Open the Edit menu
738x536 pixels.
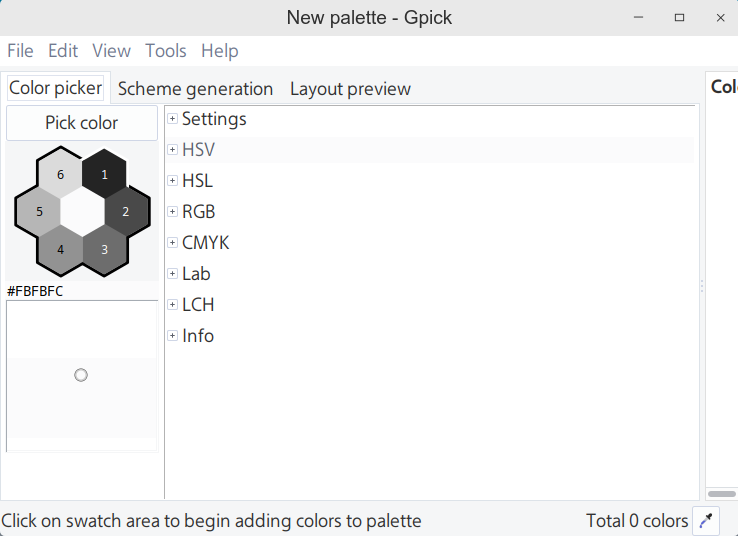coord(63,50)
